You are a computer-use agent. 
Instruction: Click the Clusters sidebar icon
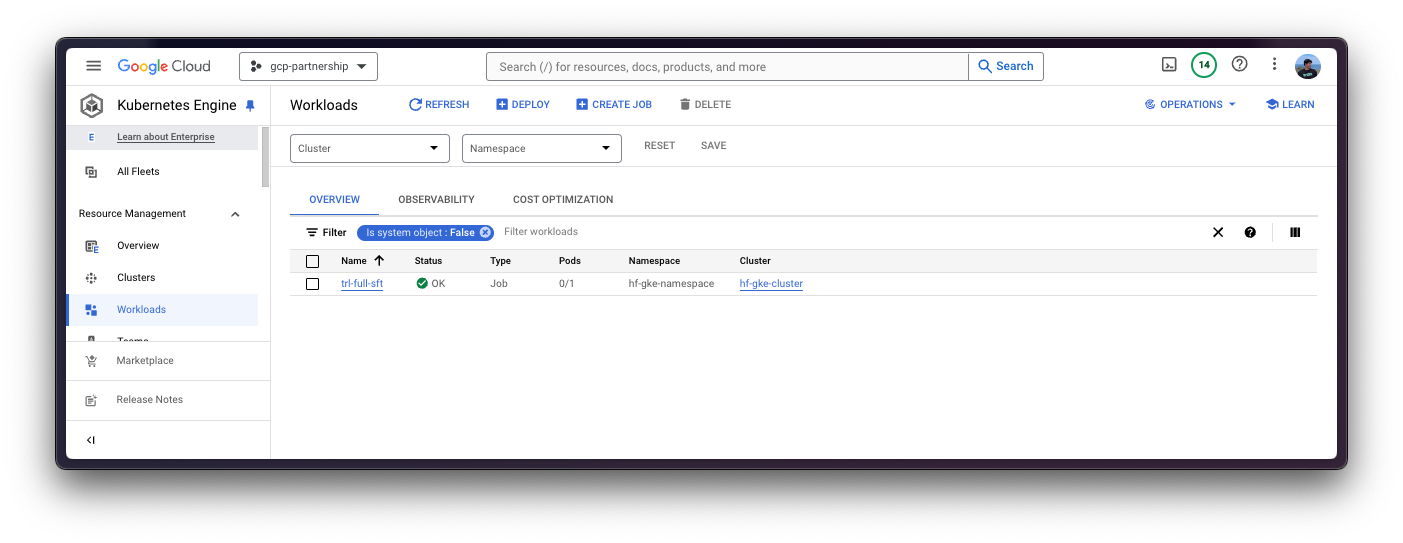[x=91, y=278]
